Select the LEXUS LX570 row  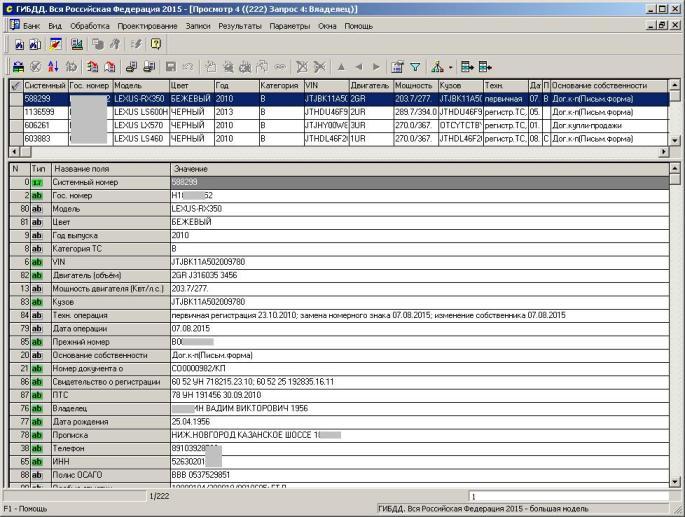click(339, 125)
